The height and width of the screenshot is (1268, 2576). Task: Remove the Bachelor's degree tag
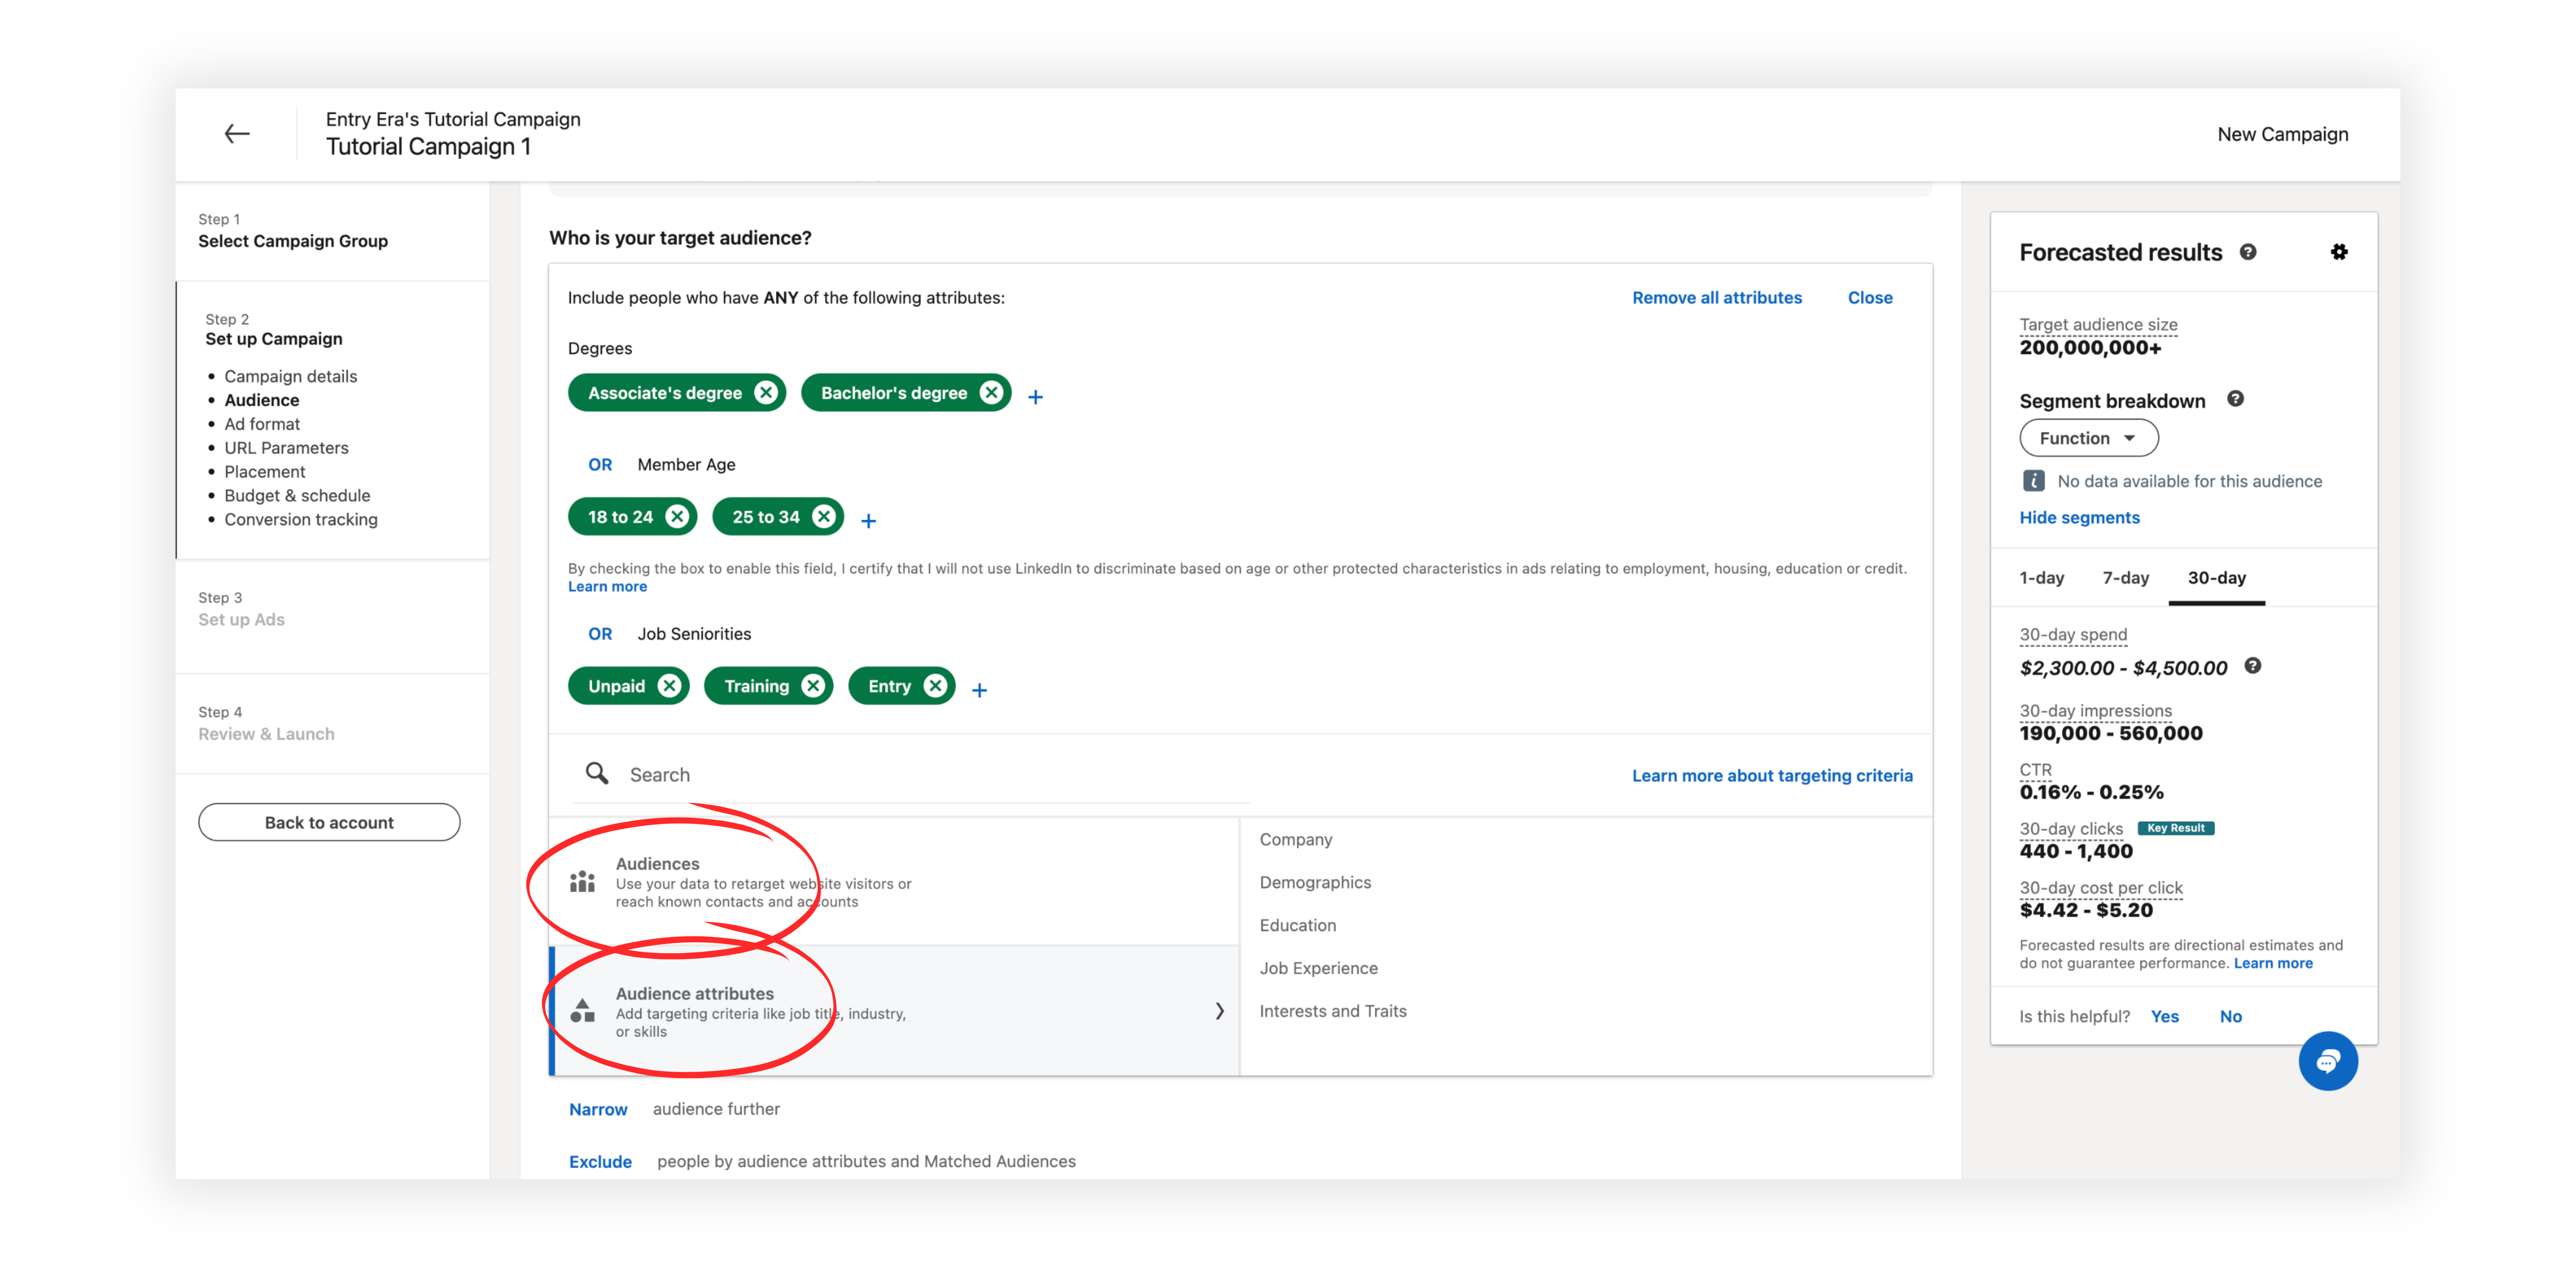pyautogui.click(x=991, y=393)
